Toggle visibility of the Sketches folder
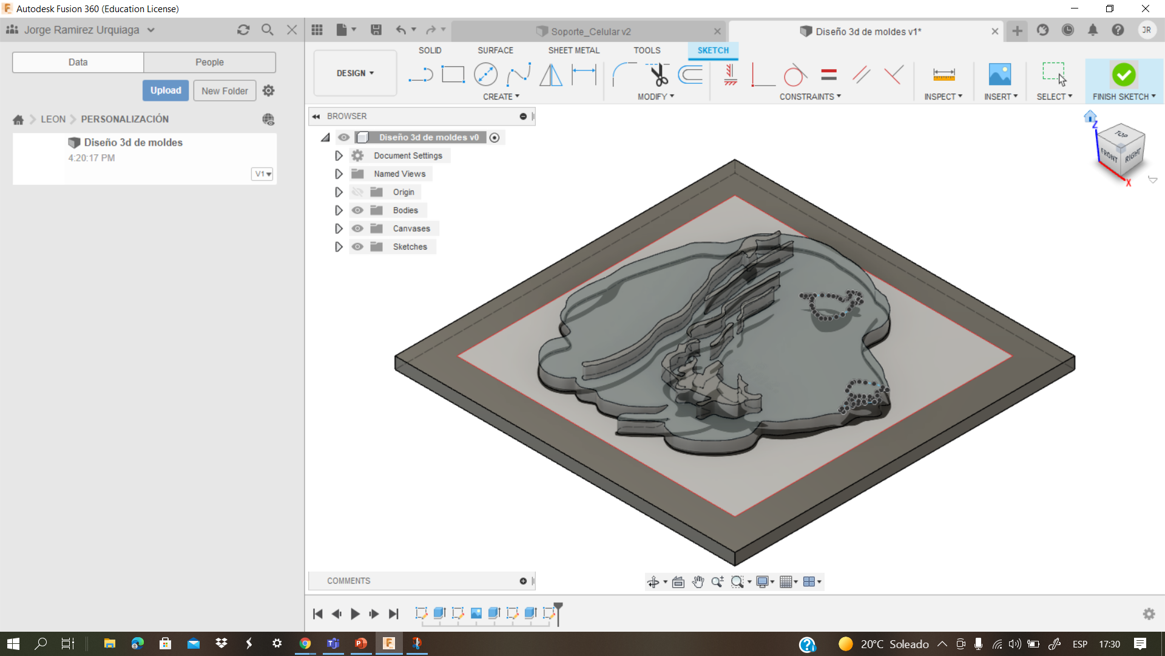The image size is (1165, 656). pyautogui.click(x=357, y=247)
